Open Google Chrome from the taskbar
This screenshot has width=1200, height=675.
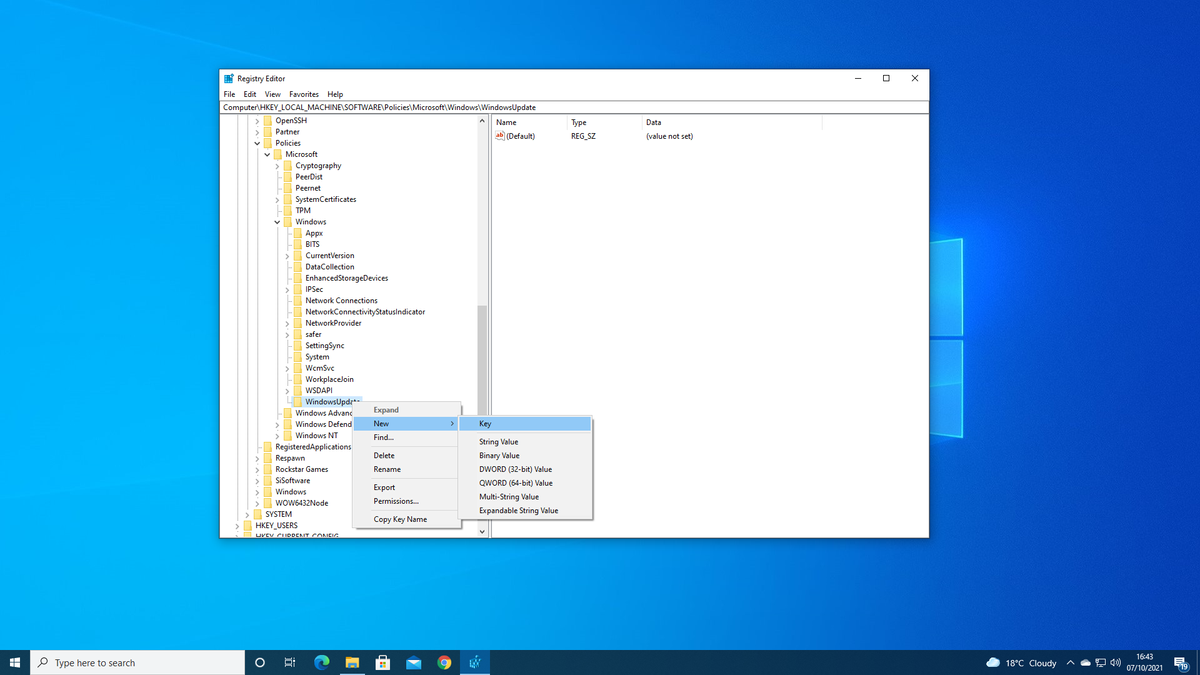pyautogui.click(x=444, y=662)
